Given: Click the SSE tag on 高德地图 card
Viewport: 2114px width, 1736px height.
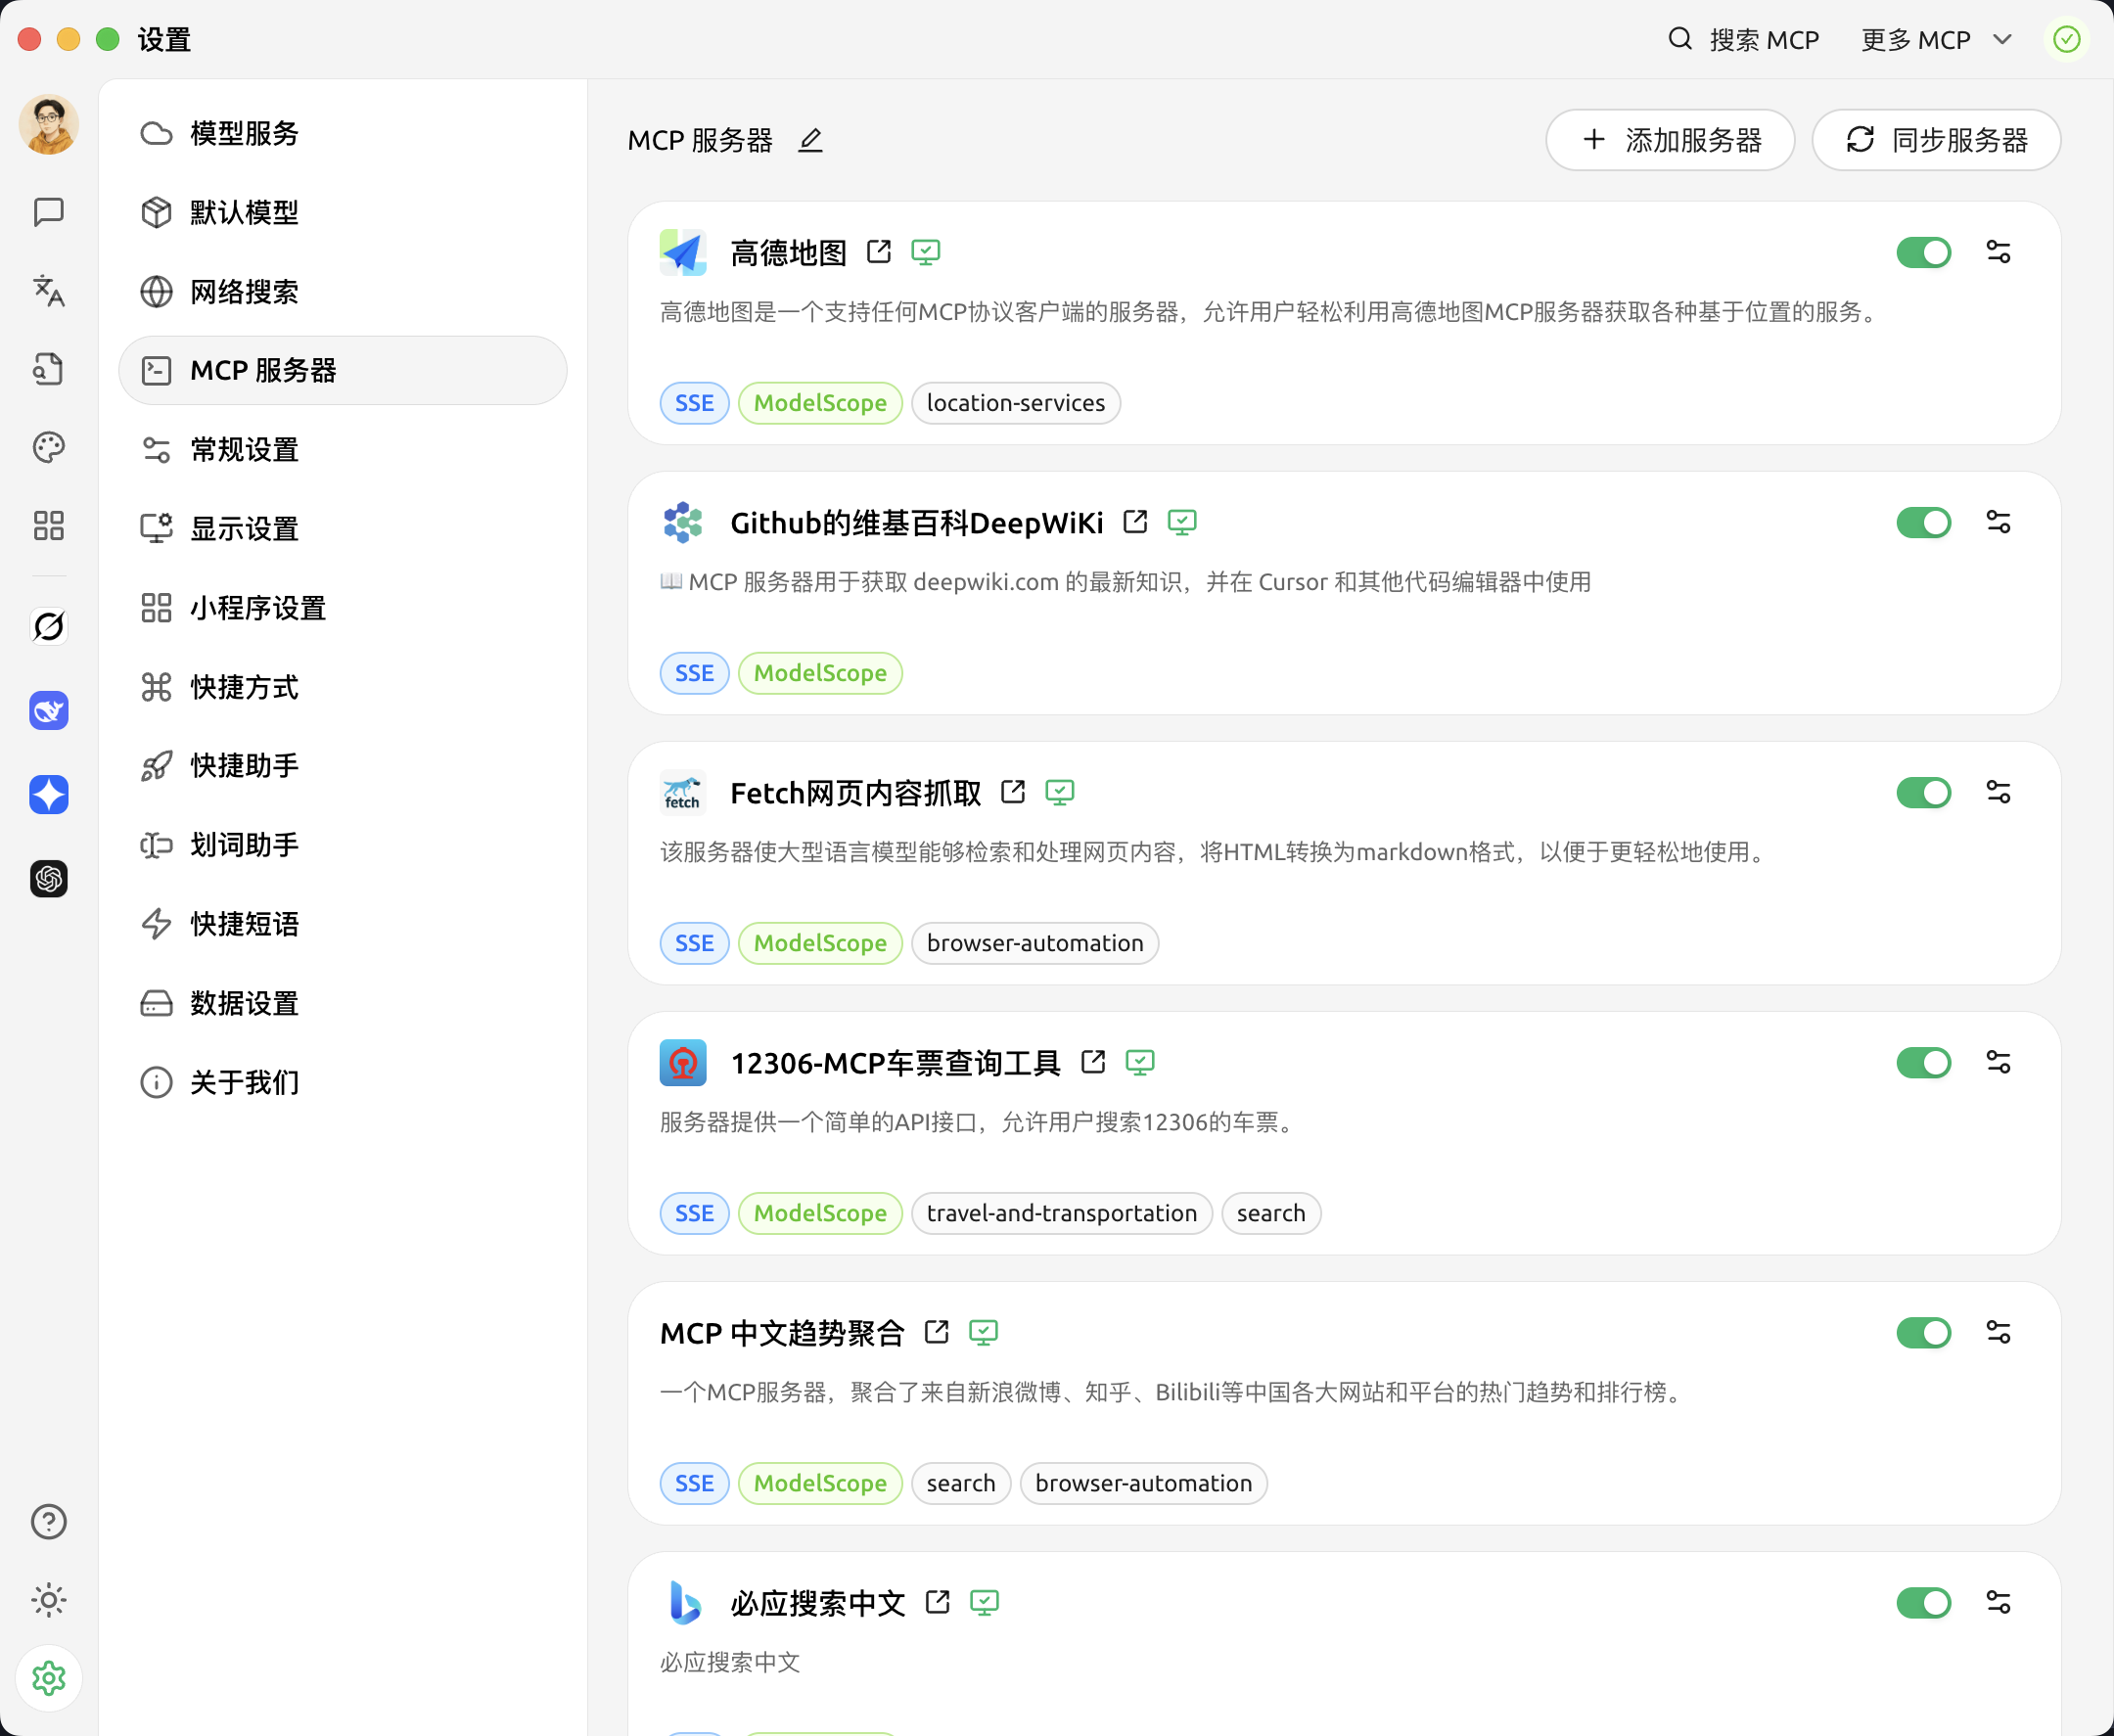Looking at the screenshot, I should click(694, 403).
